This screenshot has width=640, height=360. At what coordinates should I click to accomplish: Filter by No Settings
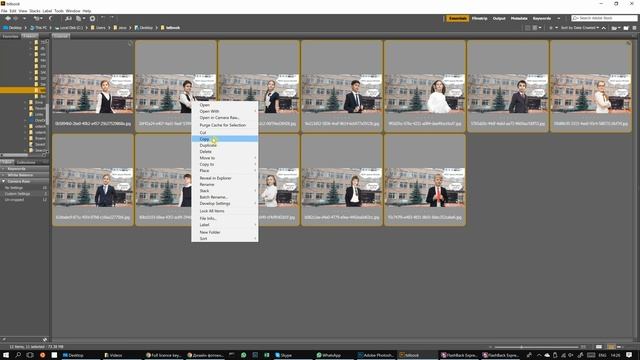click(24, 188)
